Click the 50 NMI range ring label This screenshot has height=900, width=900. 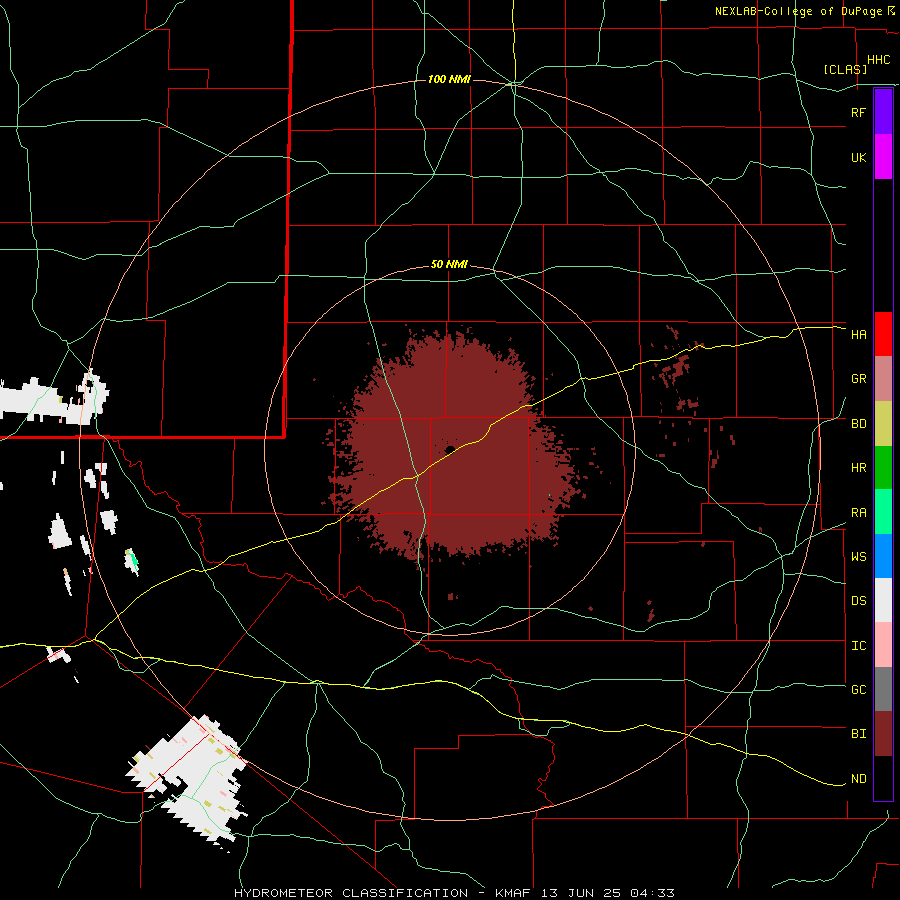coord(449,264)
